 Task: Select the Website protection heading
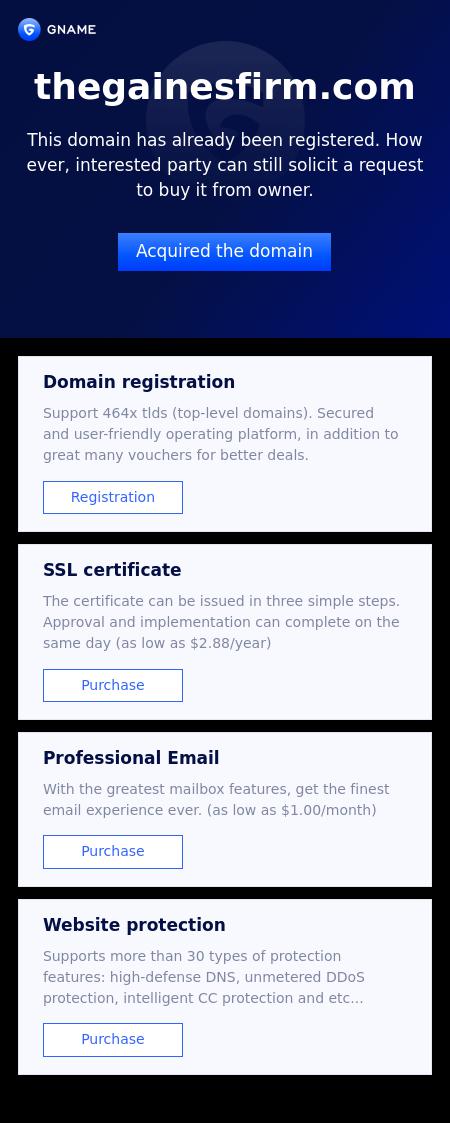tap(134, 925)
